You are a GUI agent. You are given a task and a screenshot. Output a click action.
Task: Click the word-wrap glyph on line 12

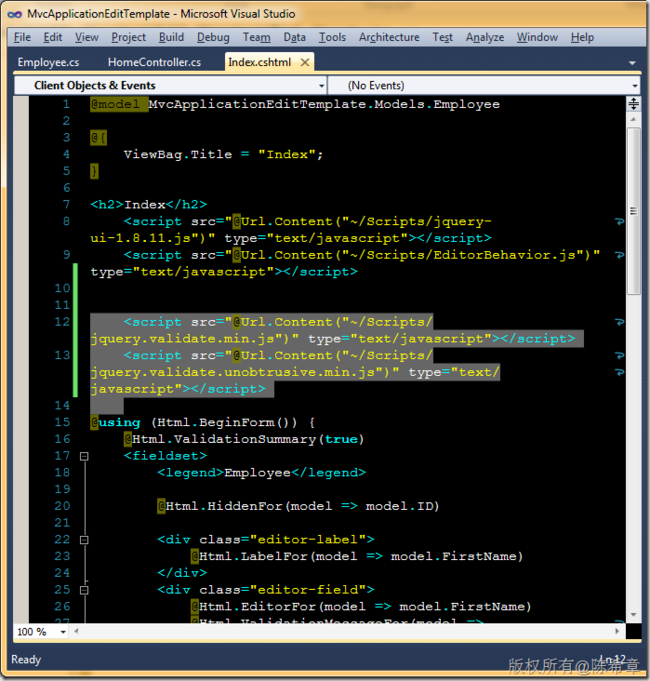coord(619,322)
